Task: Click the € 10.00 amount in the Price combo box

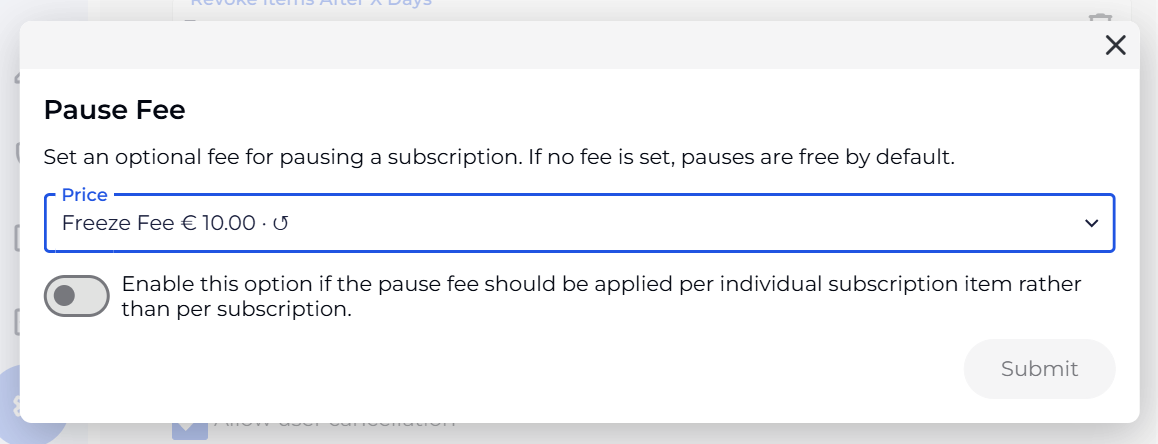Action: click(x=218, y=224)
